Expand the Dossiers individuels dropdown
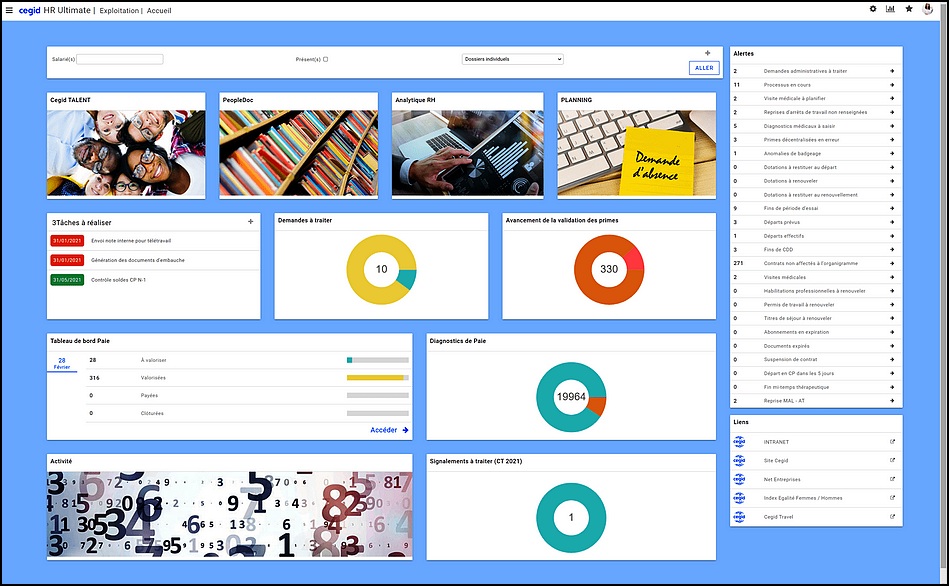949x586 pixels. [513, 59]
